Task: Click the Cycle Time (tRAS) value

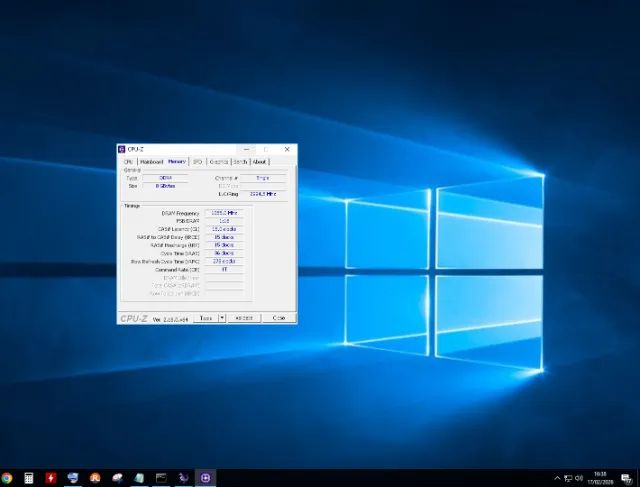Action: point(224,254)
